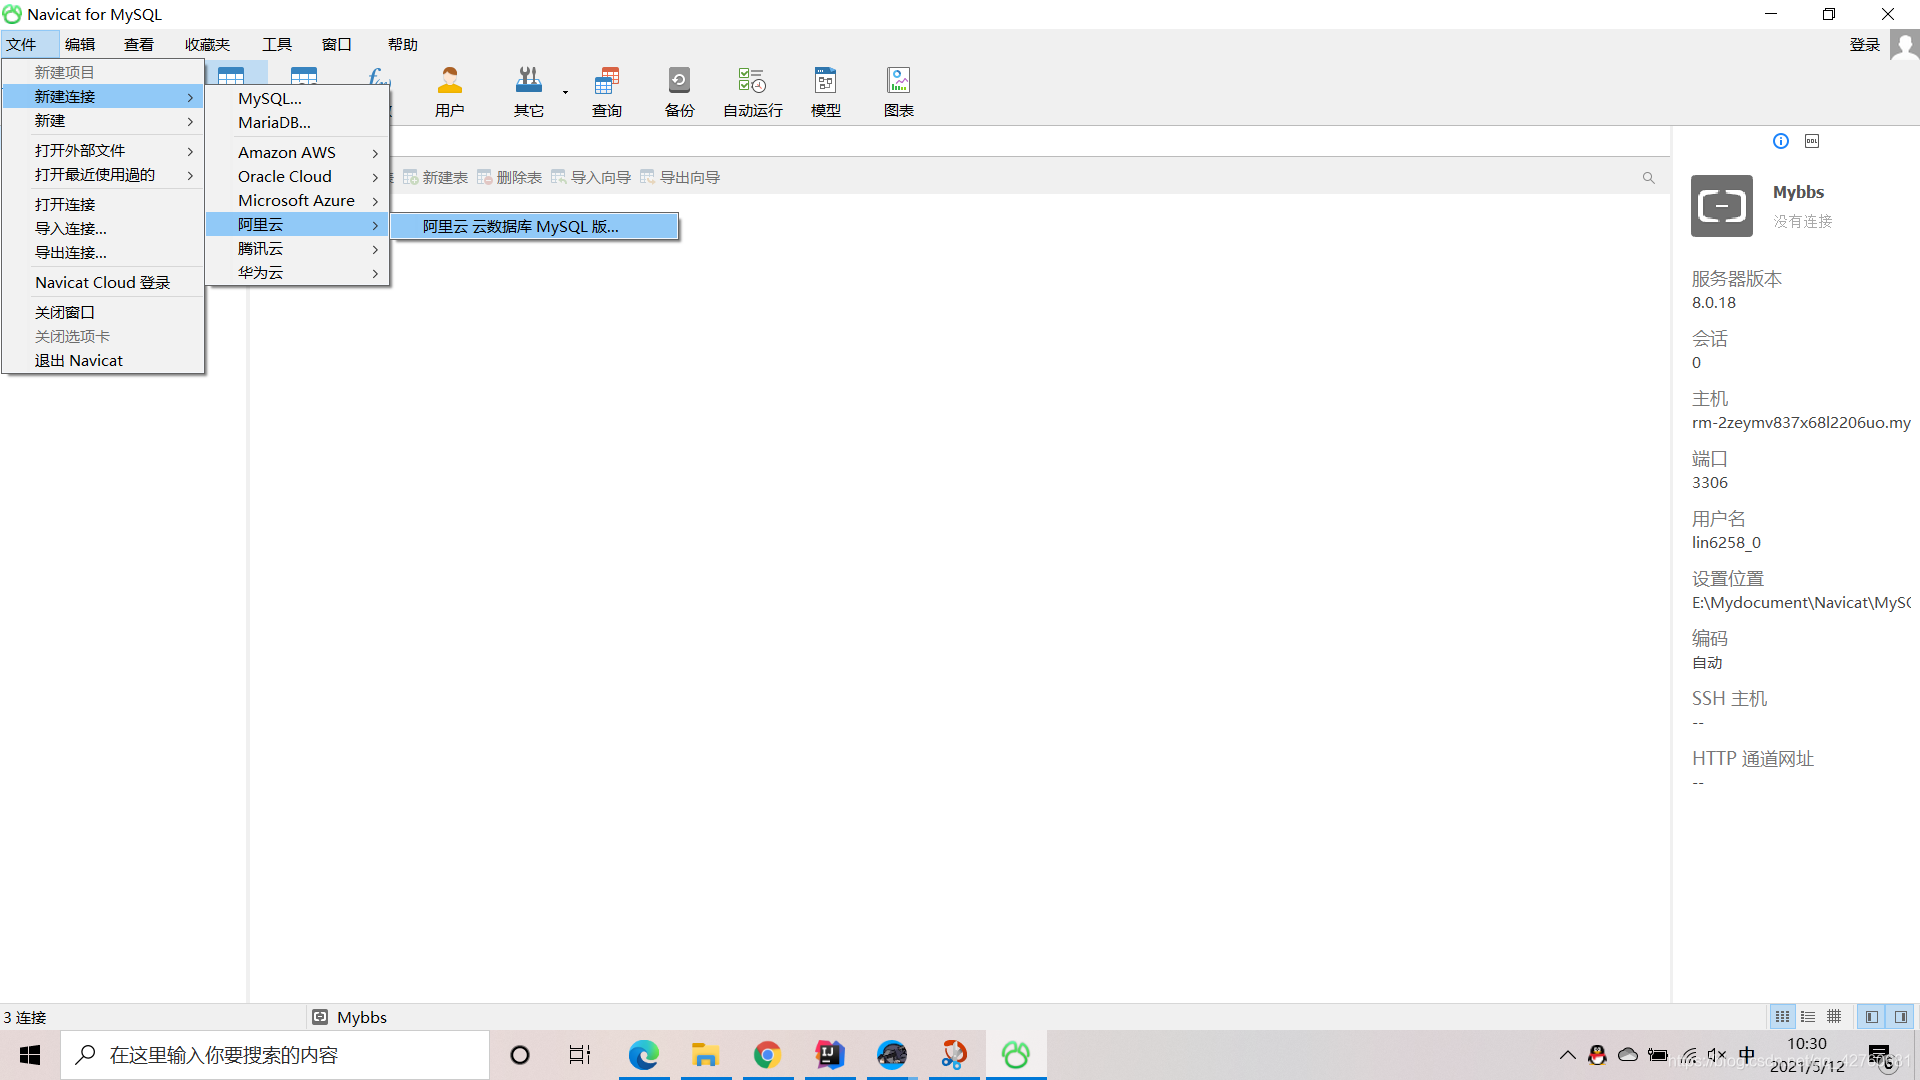This screenshot has height=1080, width=1920.
Task: Choose MySQL... new connection entry
Action: tap(297, 99)
